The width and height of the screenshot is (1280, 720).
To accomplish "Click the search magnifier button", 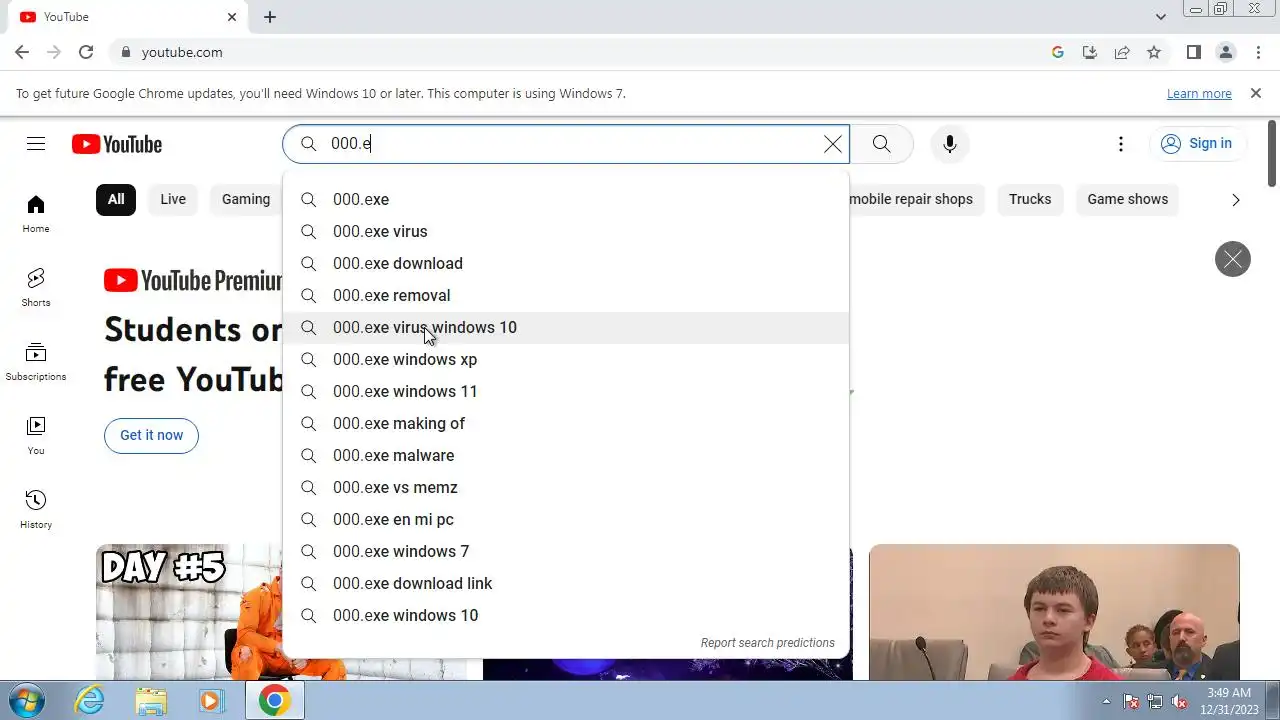I will click(881, 144).
